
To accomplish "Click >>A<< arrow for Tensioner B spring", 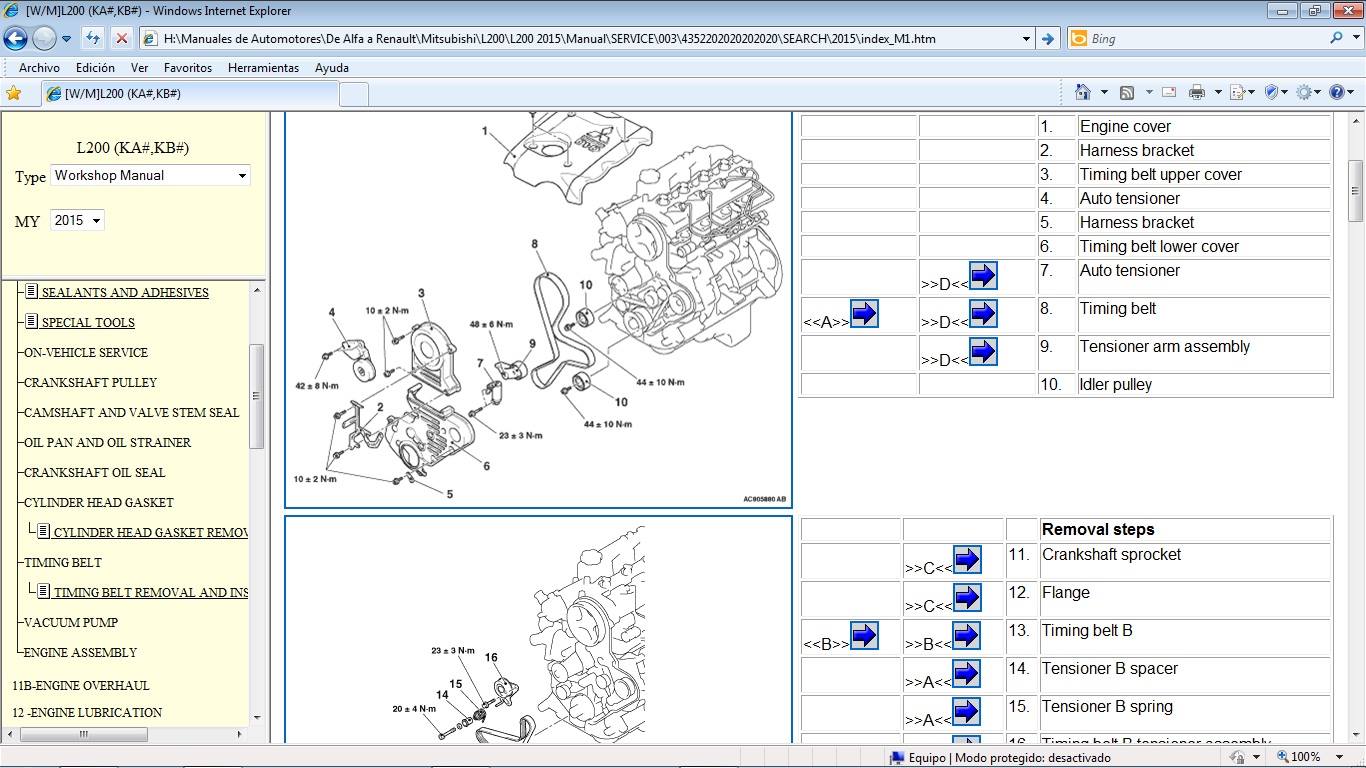I will pyautogui.click(x=966, y=711).
